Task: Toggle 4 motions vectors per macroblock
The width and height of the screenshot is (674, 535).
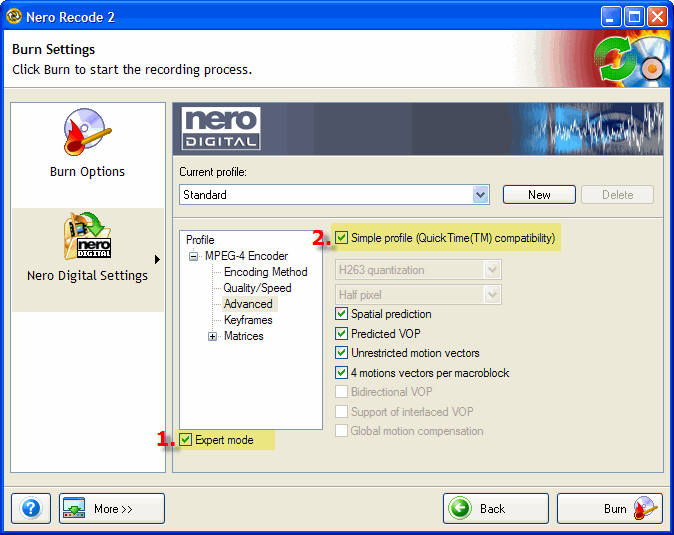Action: pos(341,373)
